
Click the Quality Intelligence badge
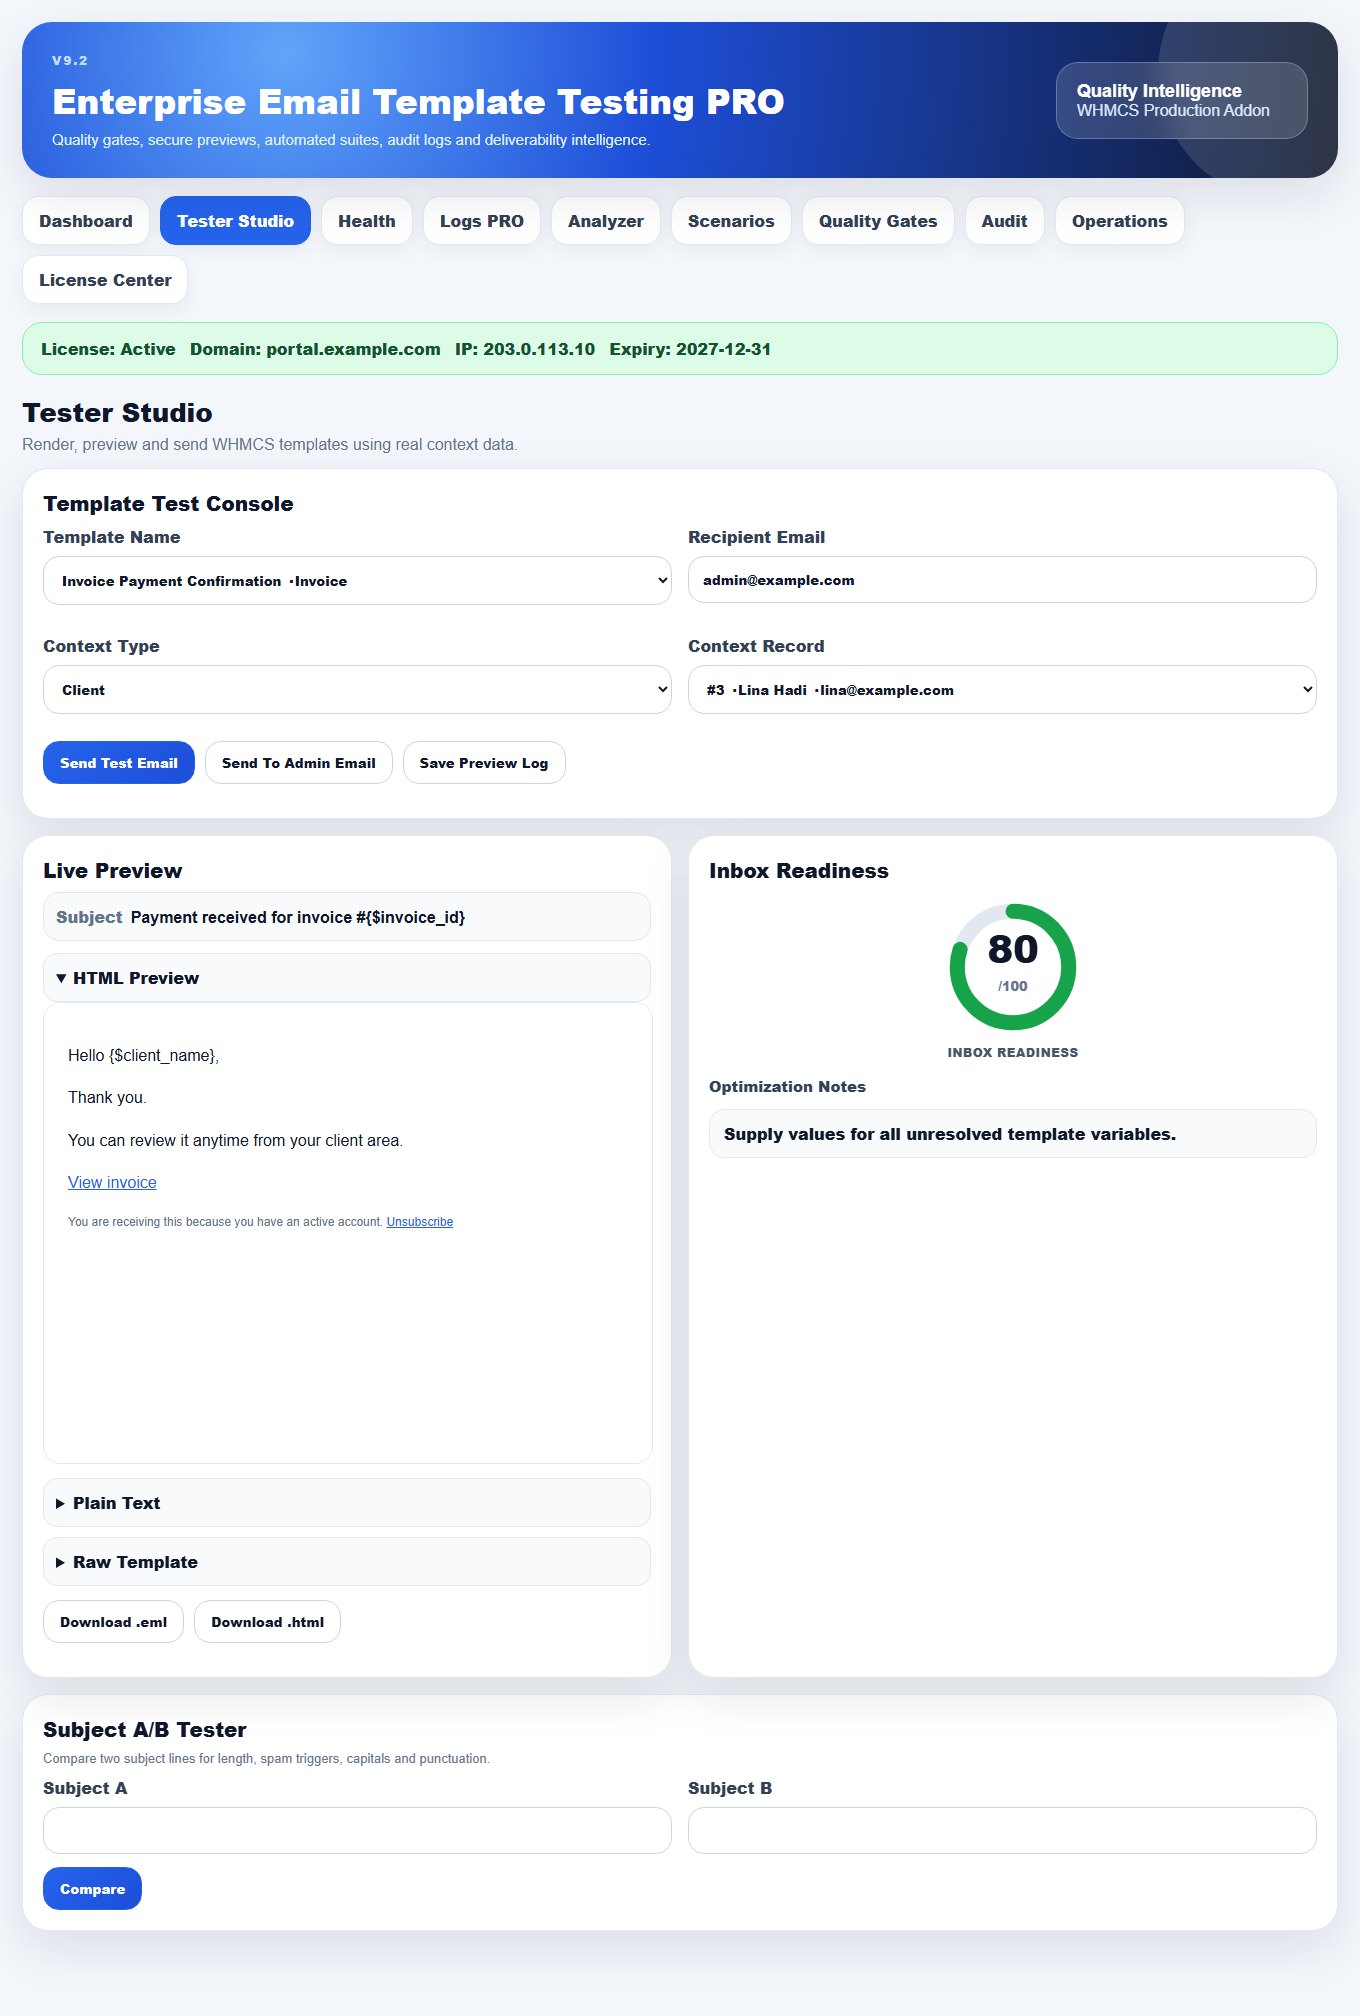(1182, 101)
